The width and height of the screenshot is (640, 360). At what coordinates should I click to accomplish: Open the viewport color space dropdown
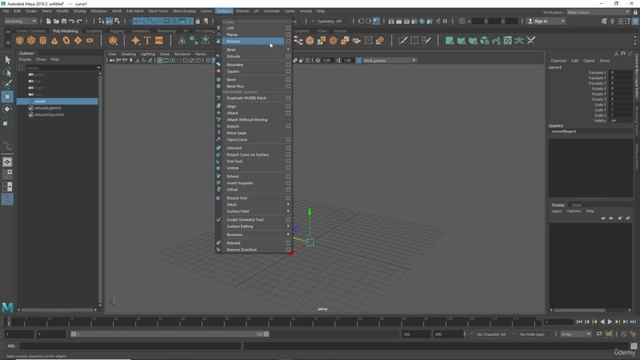tap(389, 60)
